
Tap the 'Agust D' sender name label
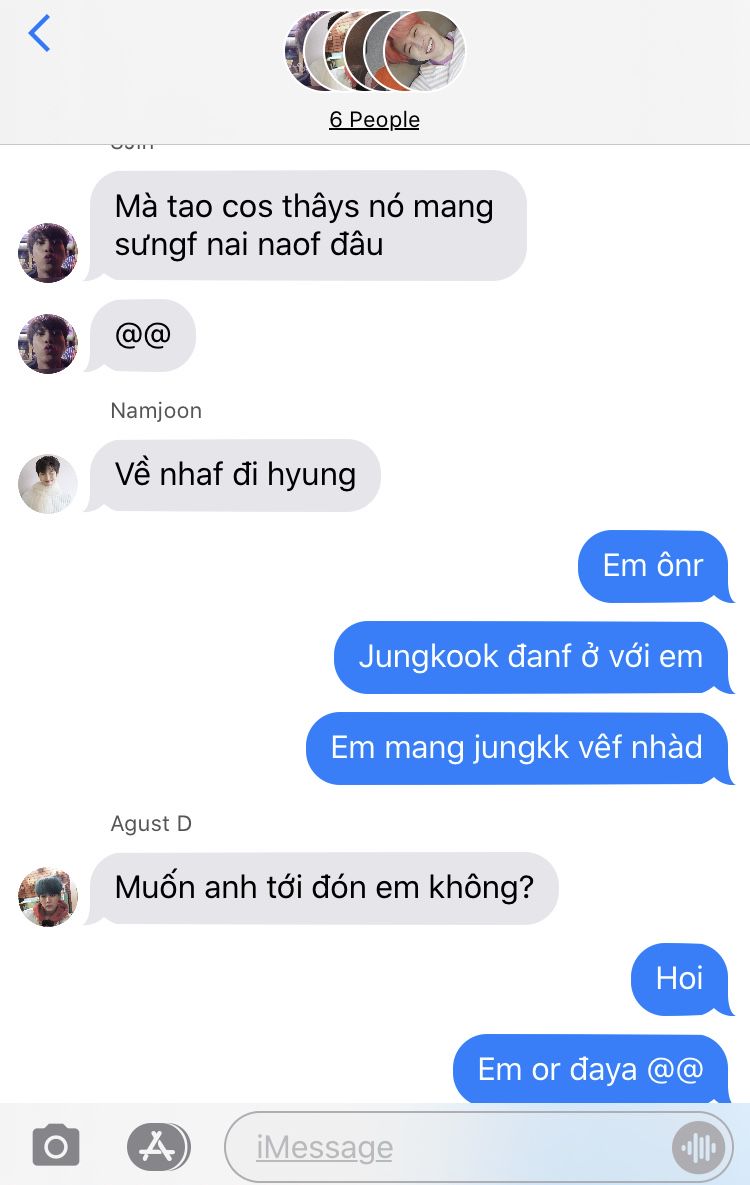point(151,823)
